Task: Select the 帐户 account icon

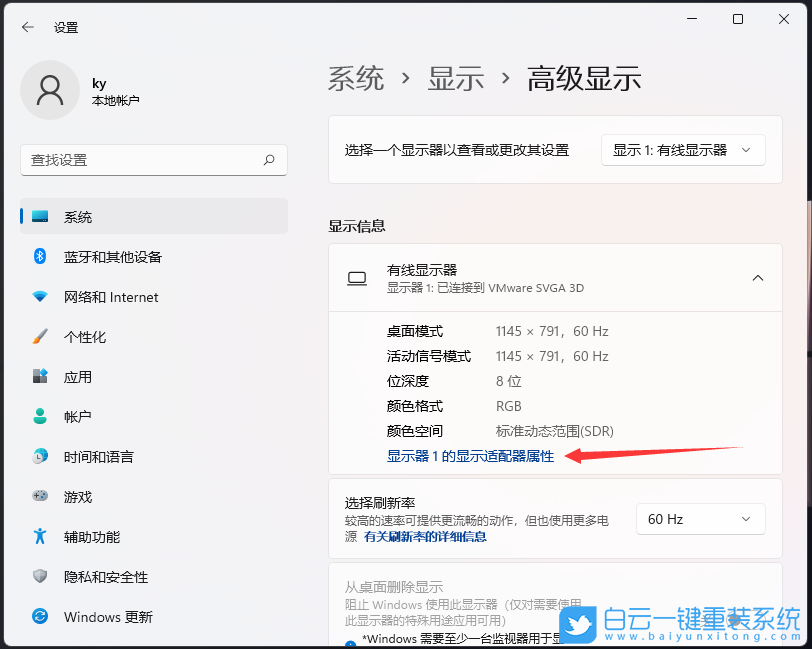Action: pos(40,417)
